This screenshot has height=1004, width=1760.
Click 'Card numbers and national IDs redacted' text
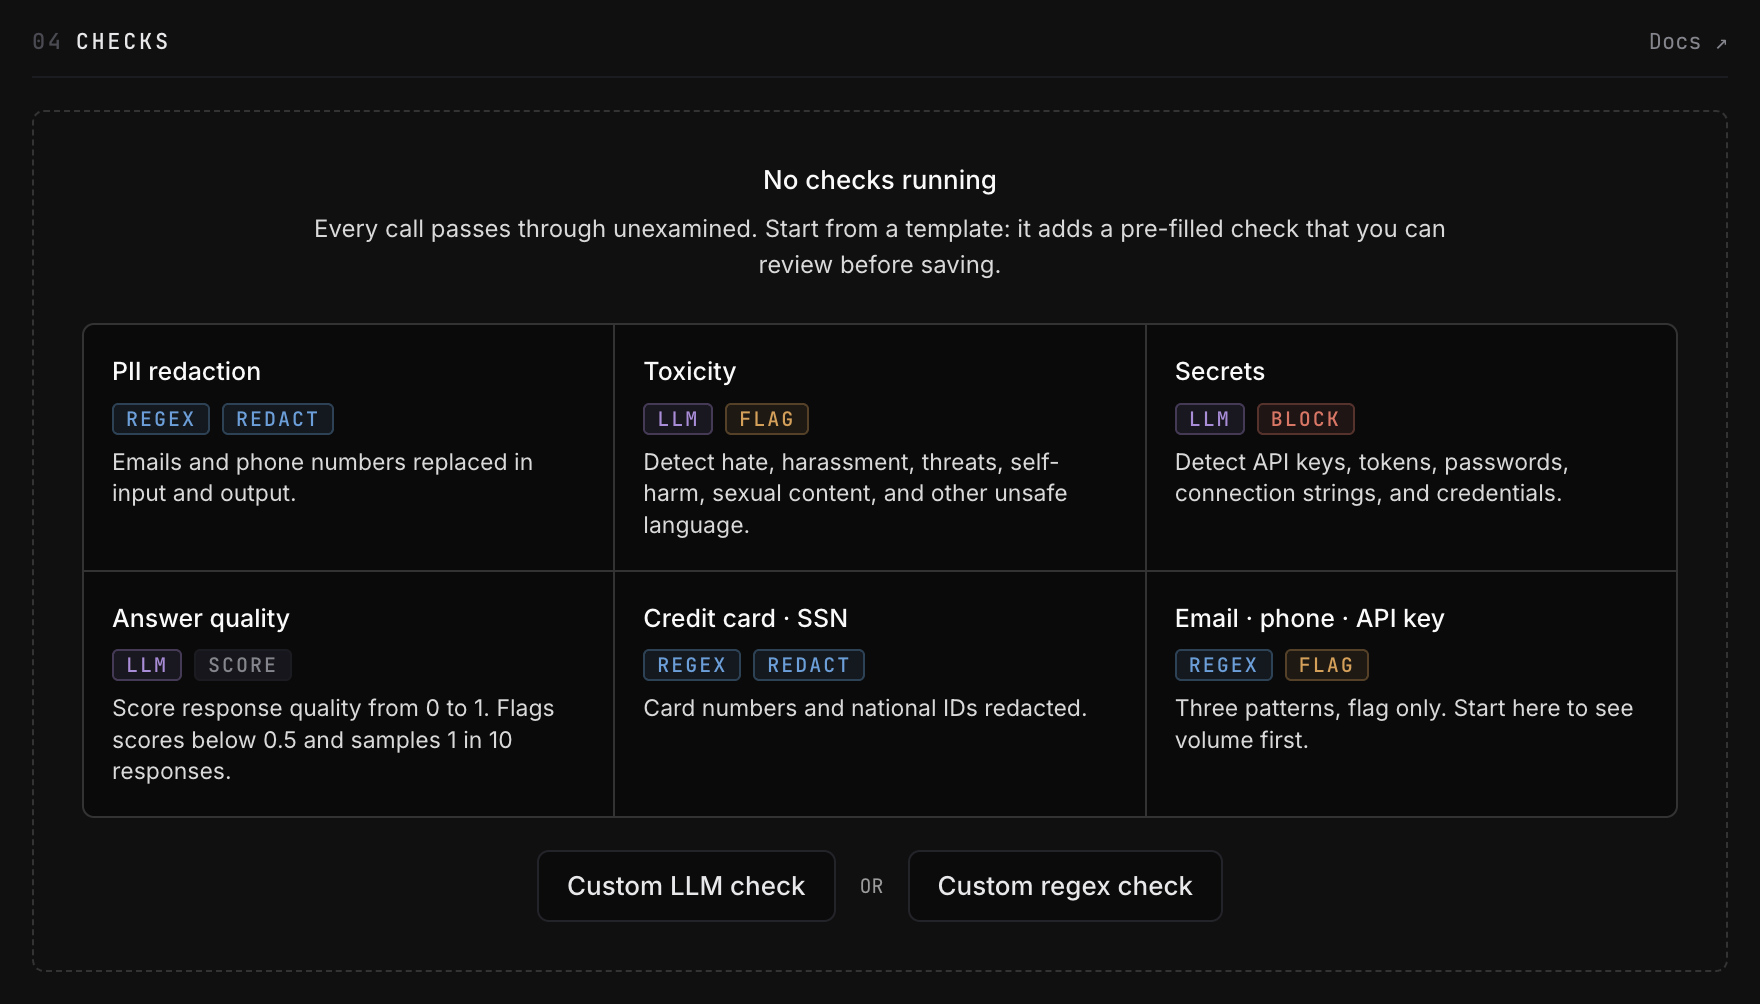click(865, 708)
